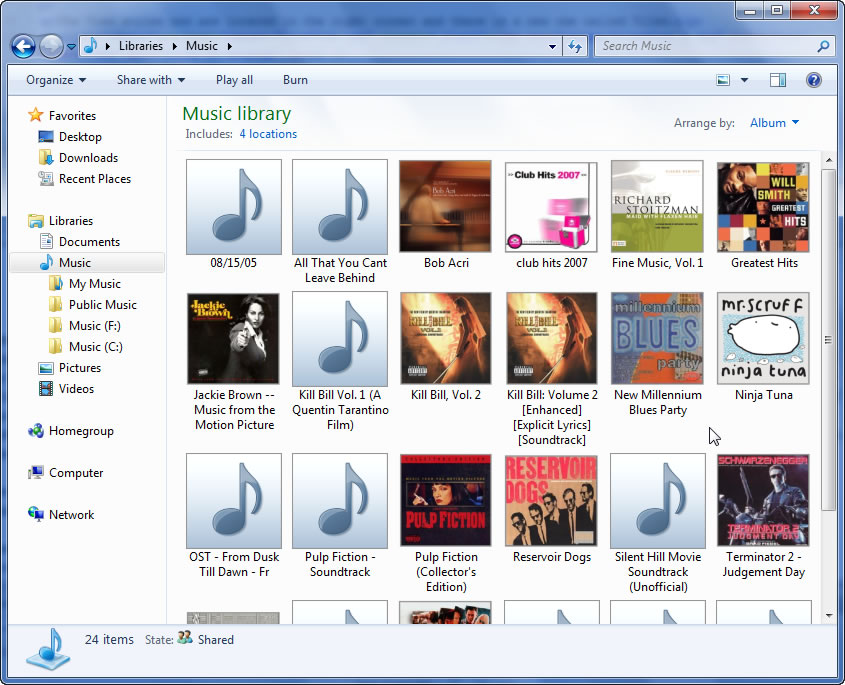Click the change view icon in toolbar
The height and width of the screenshot is (685, 845).
coord(724,80)
